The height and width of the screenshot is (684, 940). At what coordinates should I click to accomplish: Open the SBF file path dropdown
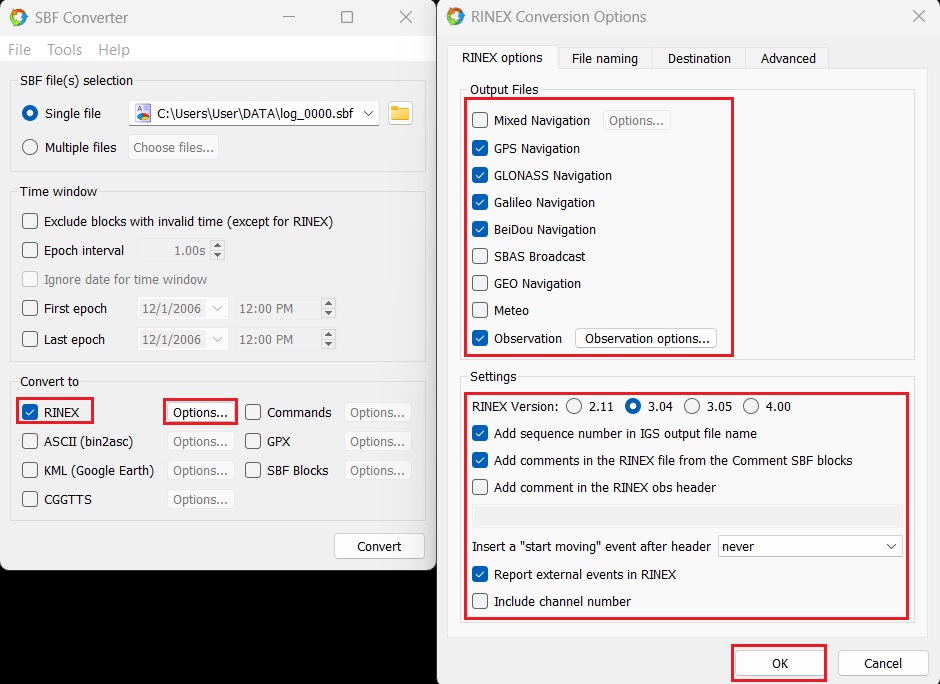tap(367, 113)
